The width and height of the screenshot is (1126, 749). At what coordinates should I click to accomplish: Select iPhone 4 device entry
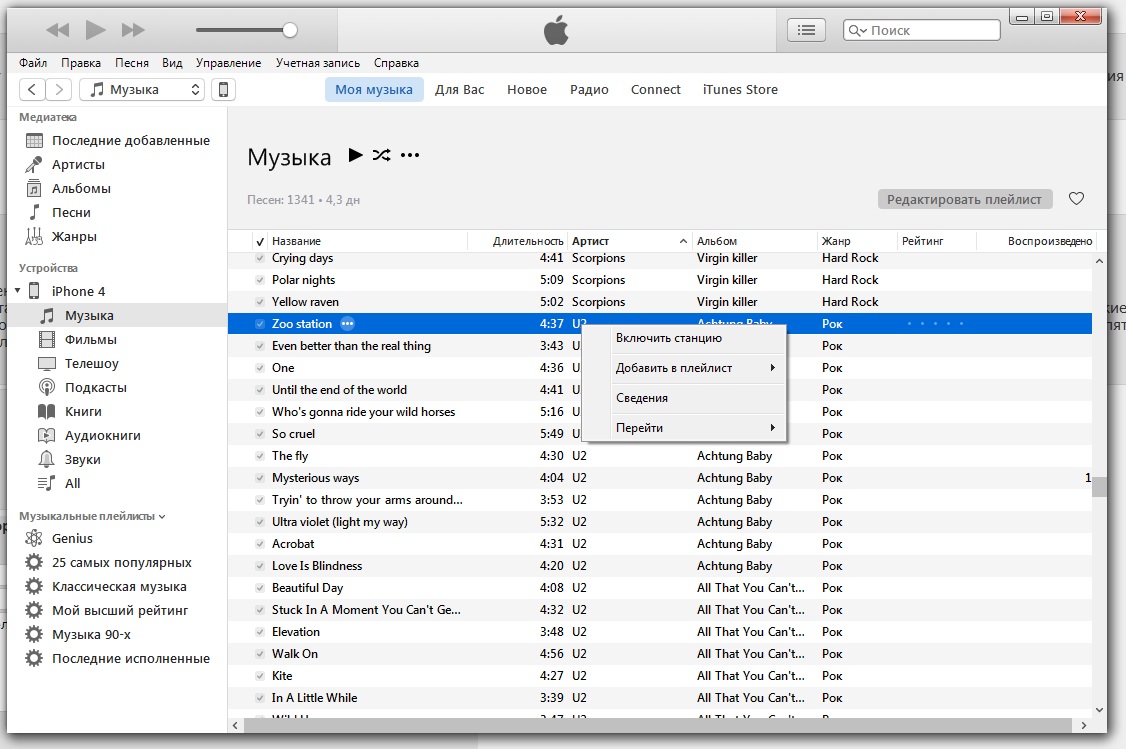78,292
